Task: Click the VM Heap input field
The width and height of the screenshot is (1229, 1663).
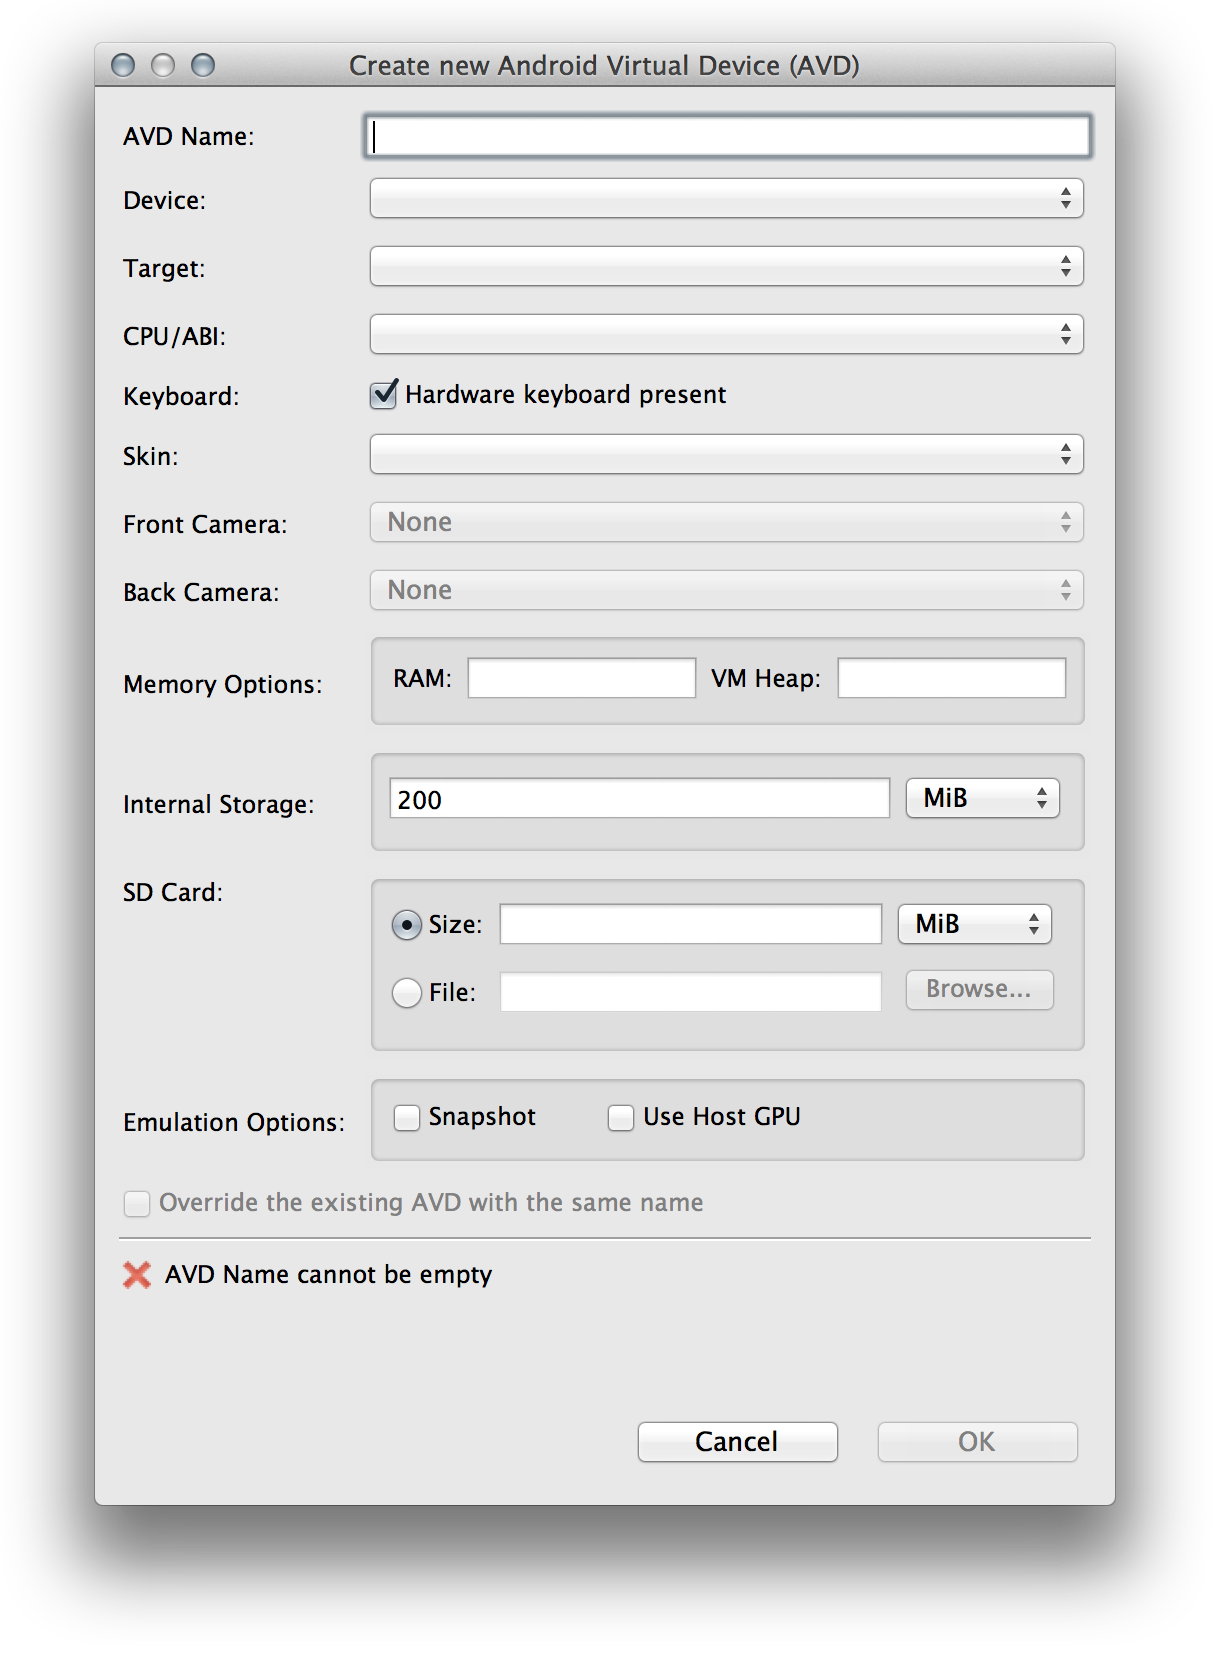Action: tap(952, 678)
